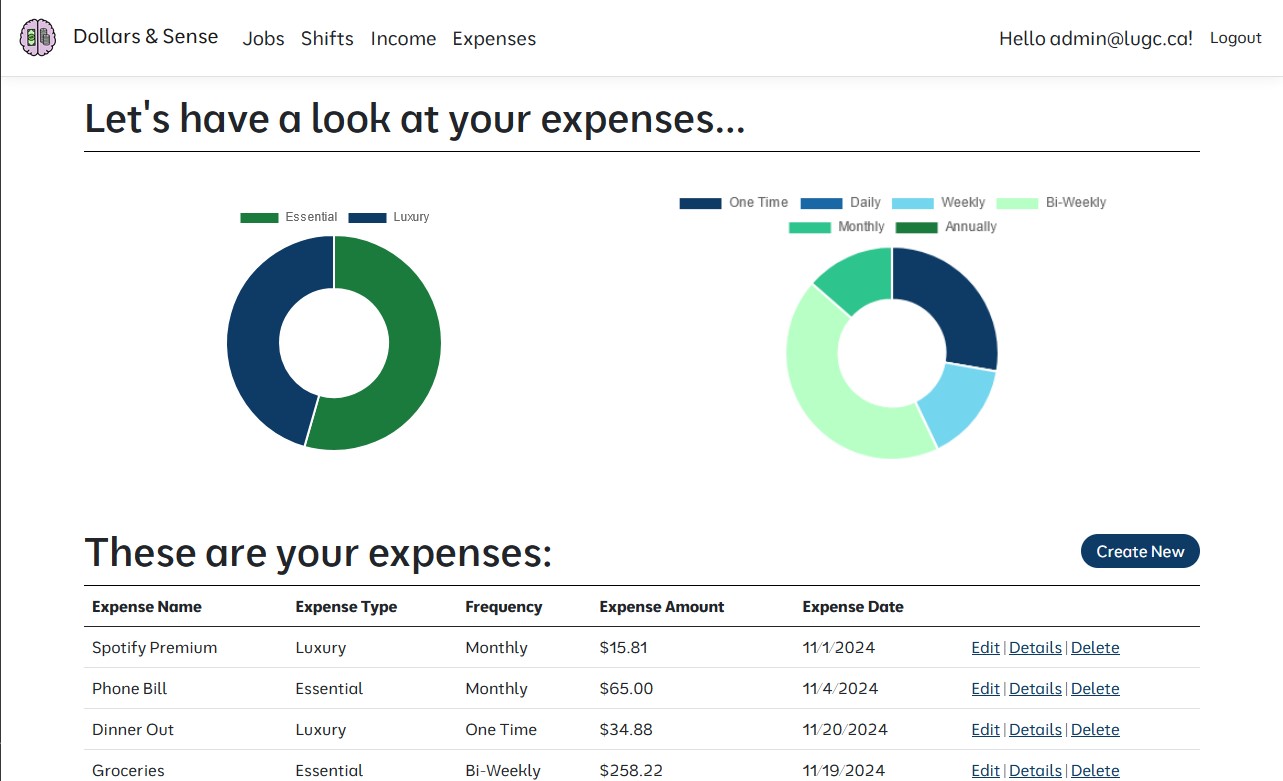The height and width of the screenshot is (781, 1283).
Task: Select the Weekly legend swatch
Action: [911, 202]
